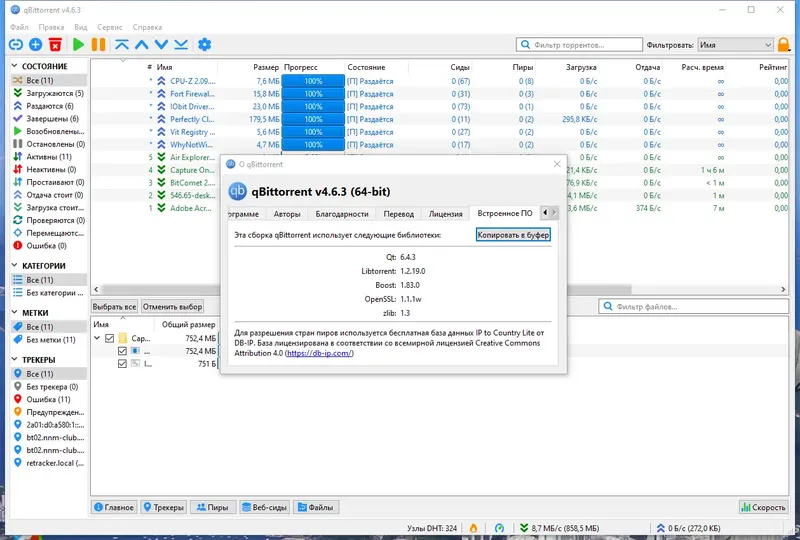Click the download speed 8,7 МБ/с status

pyautogui.click(x=559, y=528)
